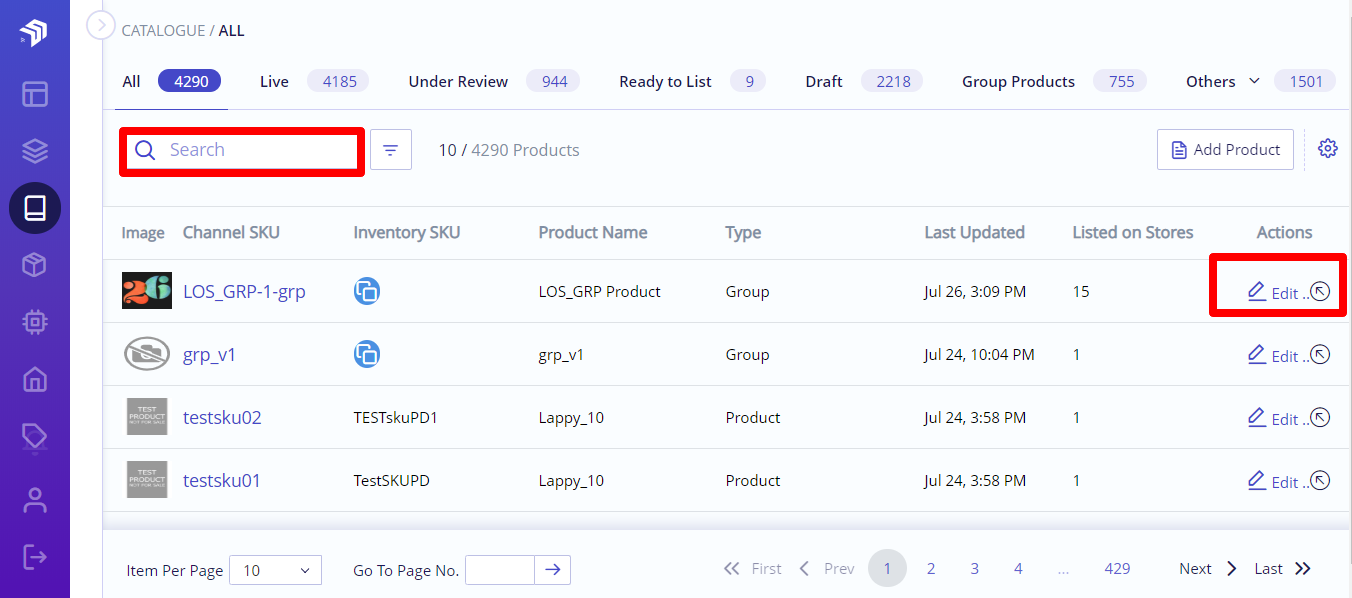Image resolution: width=1352 pixels, height=598 pixels.
Task: Click inventory copy icon for grp_v1
Action: coord(367,354)
